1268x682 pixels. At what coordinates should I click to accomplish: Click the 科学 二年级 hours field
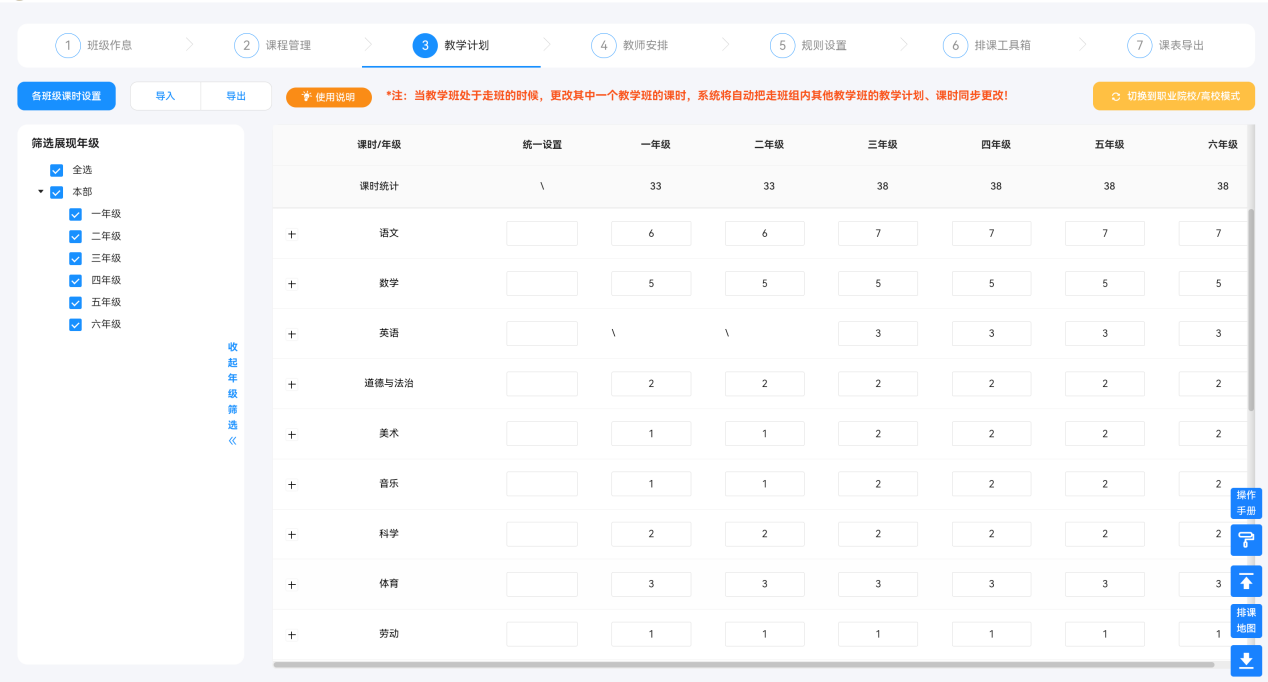pos(765,533)
